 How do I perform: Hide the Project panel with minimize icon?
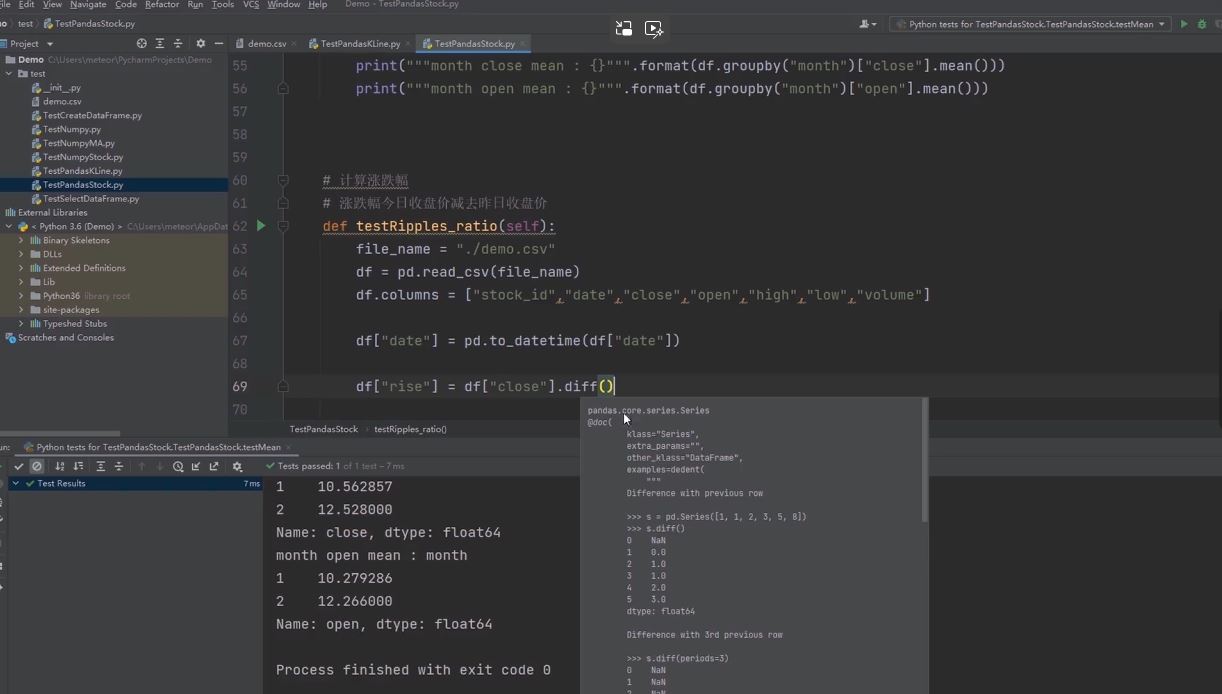[218, 44]
